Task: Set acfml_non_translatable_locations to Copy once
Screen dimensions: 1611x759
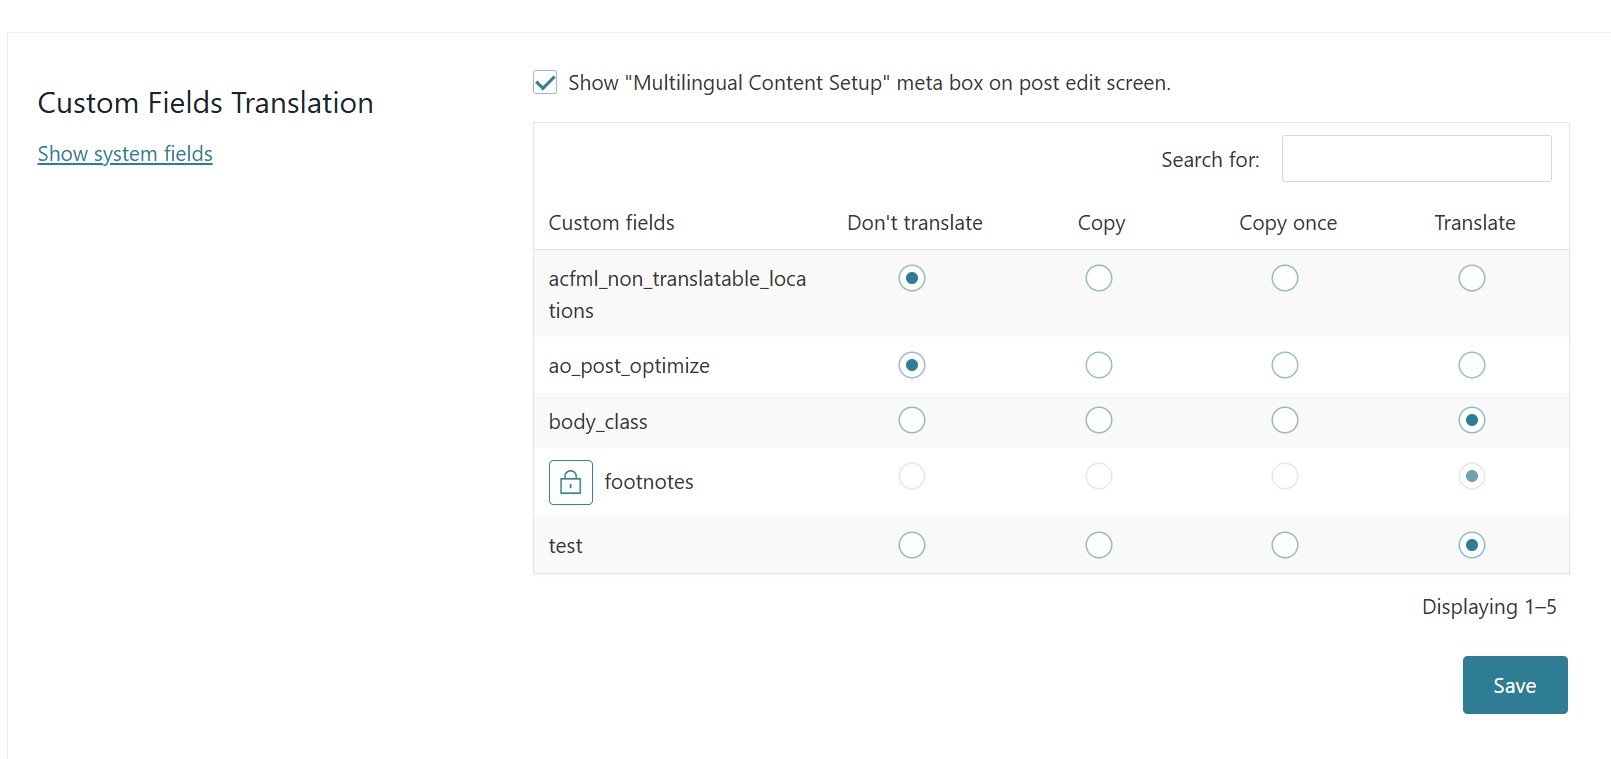Action: click(x=1284, y=278)
